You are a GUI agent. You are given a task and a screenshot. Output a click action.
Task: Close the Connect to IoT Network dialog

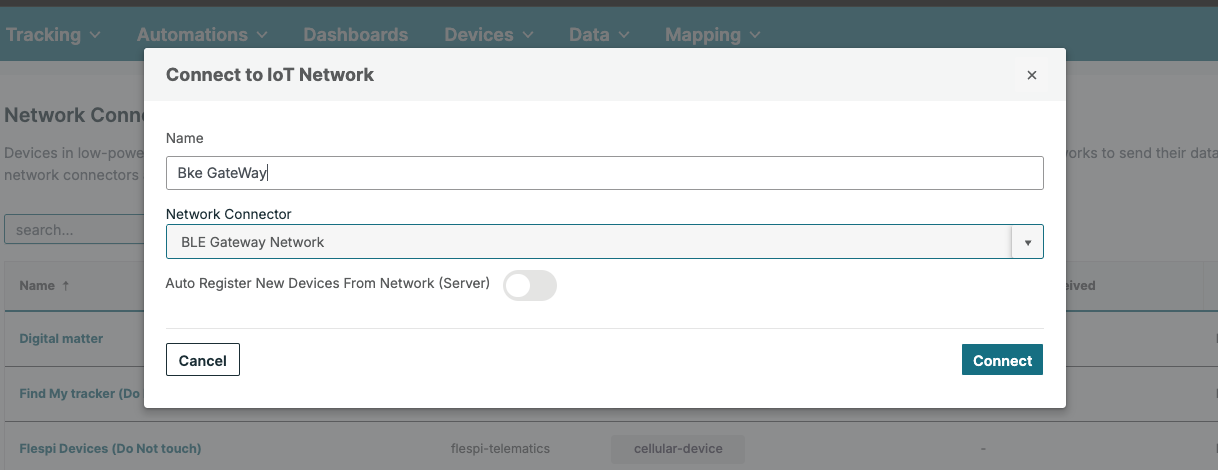pyautogui.click(x=1031, y=75)
